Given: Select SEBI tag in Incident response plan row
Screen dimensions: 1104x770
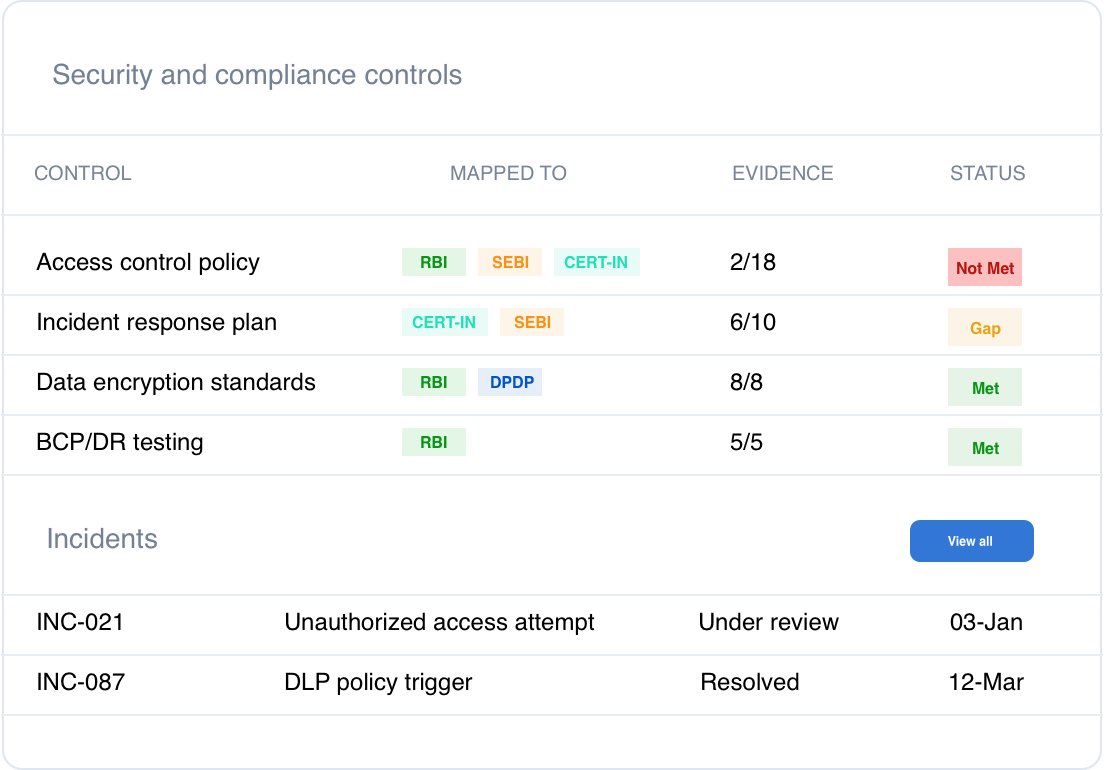Looking at the screenshot, I should pos(531,322).
